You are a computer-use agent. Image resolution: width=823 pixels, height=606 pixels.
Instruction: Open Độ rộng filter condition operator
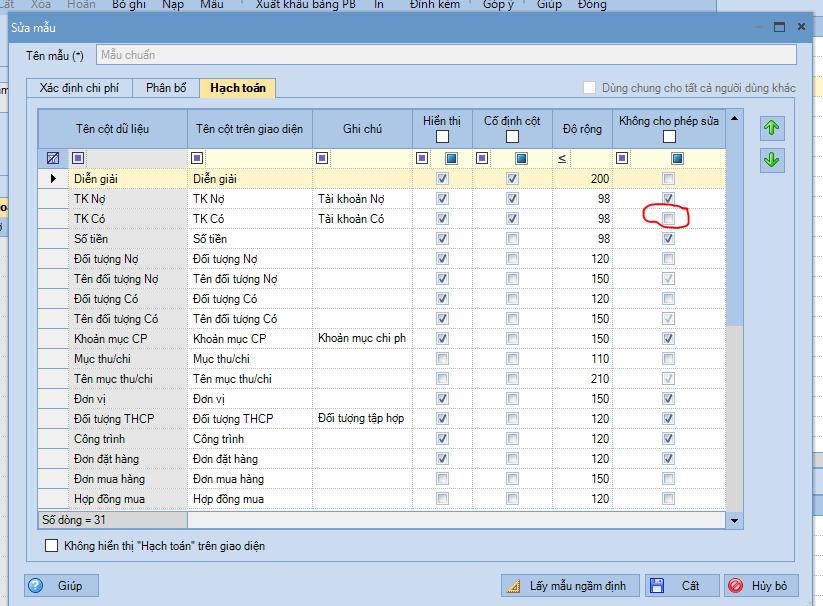(x=562, y=158)
